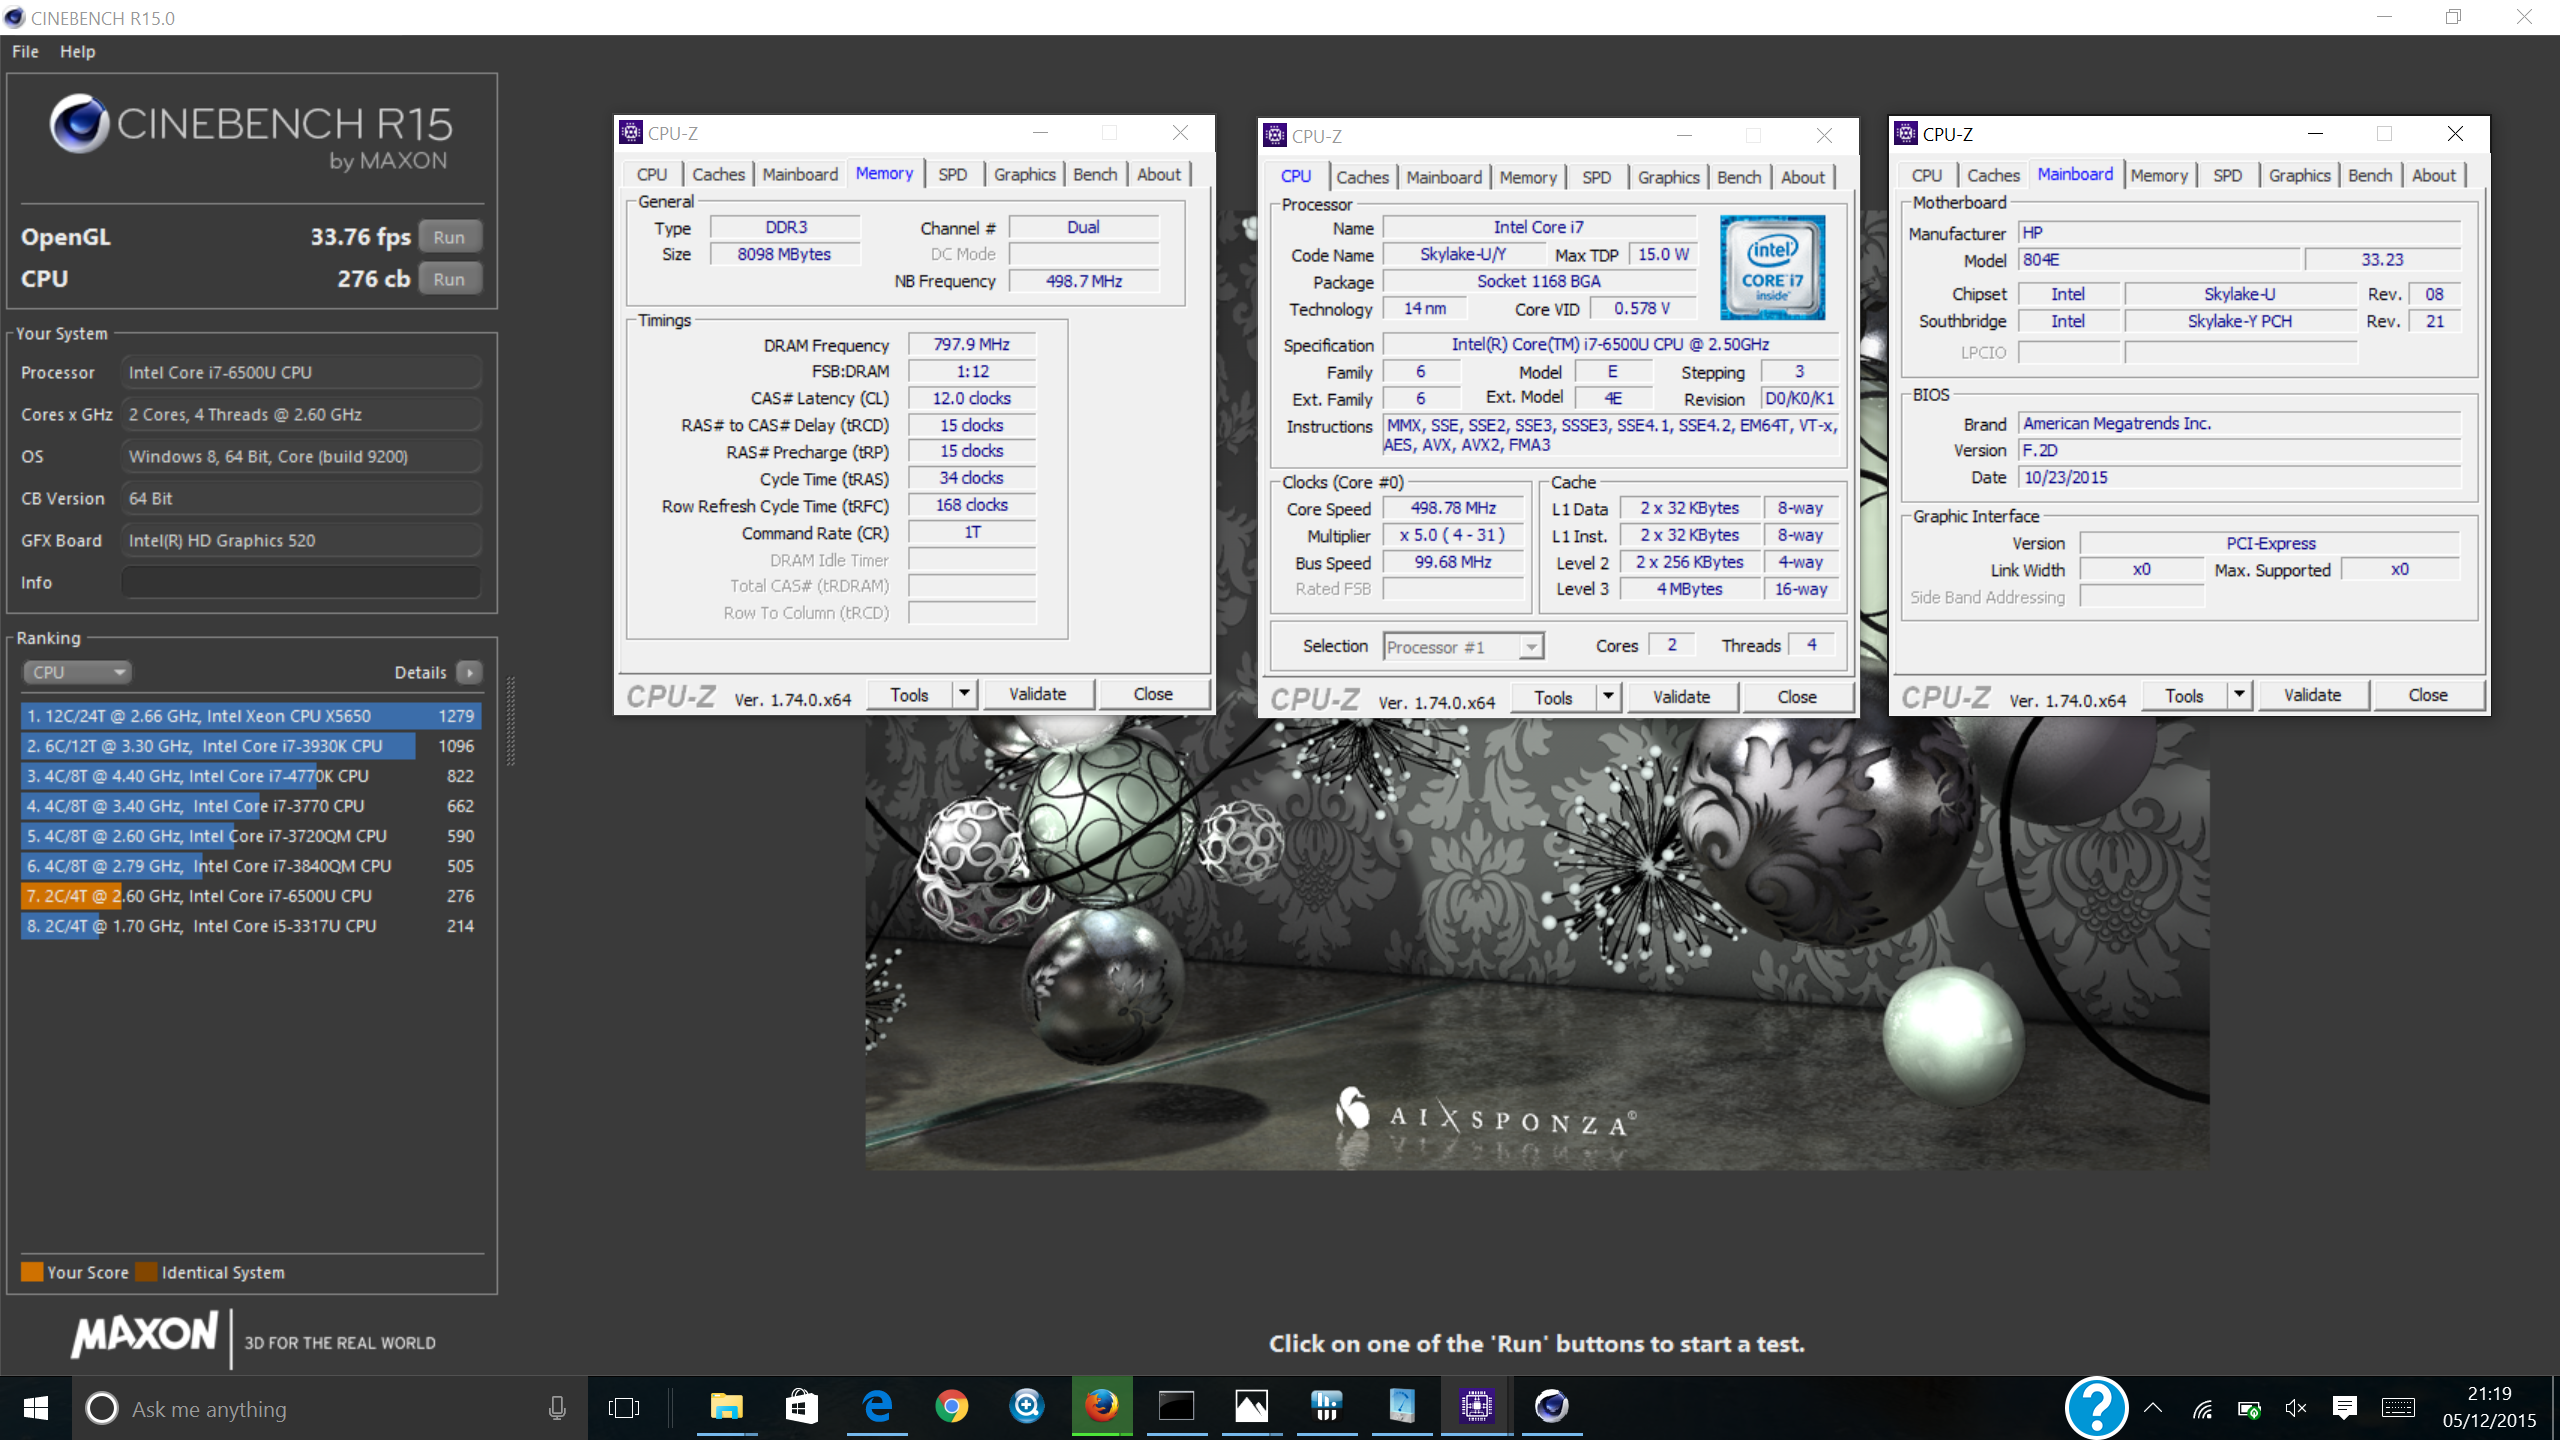Open Caches tab in the middle CPU-Z window
This screenshot has height=1440, width=2560.
1362,177
